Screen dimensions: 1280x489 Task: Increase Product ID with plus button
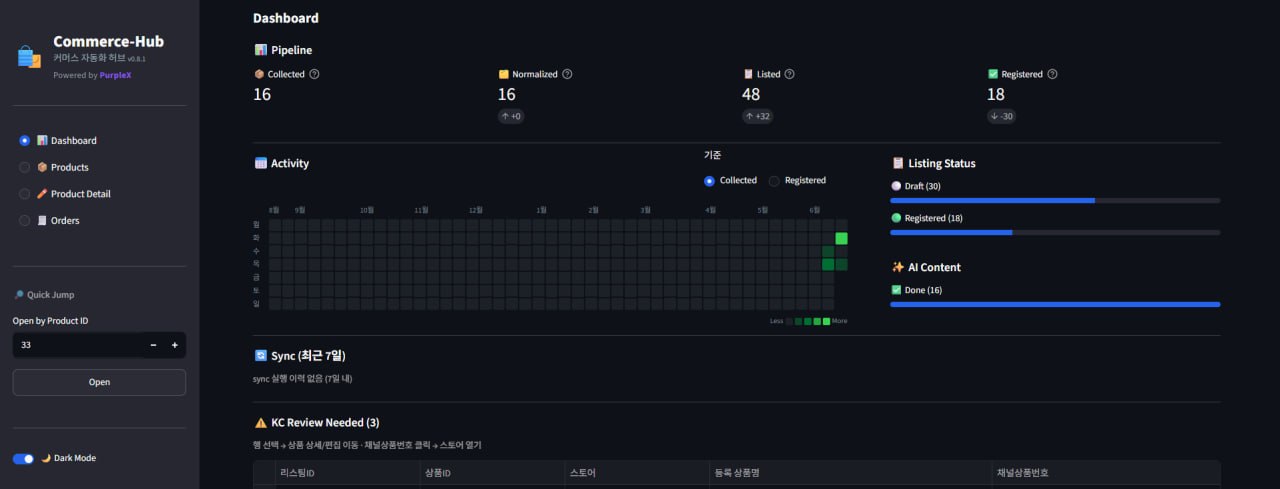tap(175, 345)
